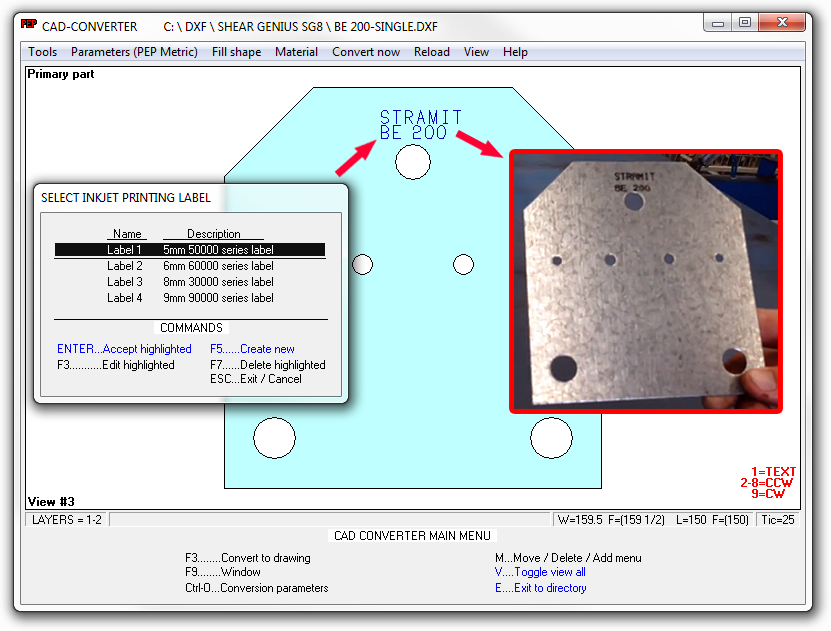This screenshot has width=831, height=631.
Task: Open the Help menu
Action: [515, 52]
